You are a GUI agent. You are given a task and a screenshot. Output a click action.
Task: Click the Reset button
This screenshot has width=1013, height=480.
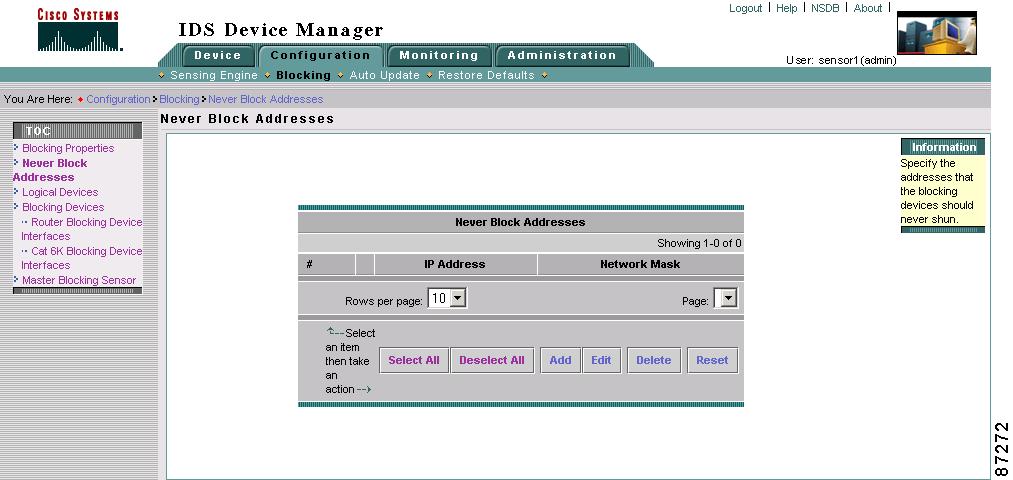pyautogui.click(x=712, y=360)
